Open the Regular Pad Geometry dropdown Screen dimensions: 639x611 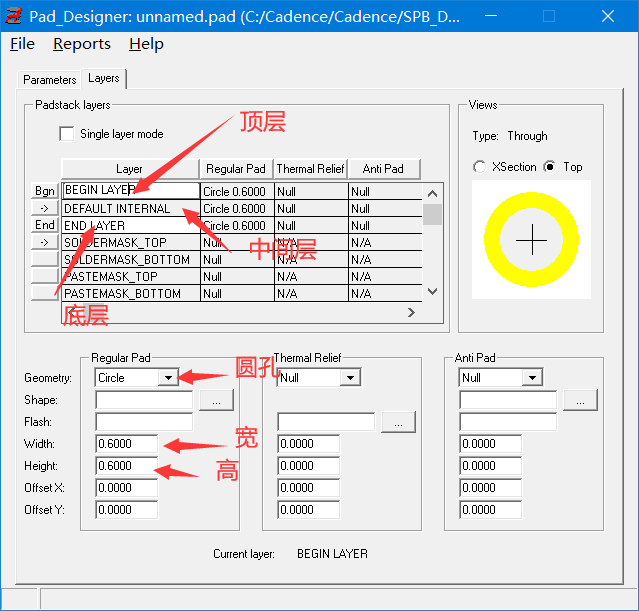[168, 378]
